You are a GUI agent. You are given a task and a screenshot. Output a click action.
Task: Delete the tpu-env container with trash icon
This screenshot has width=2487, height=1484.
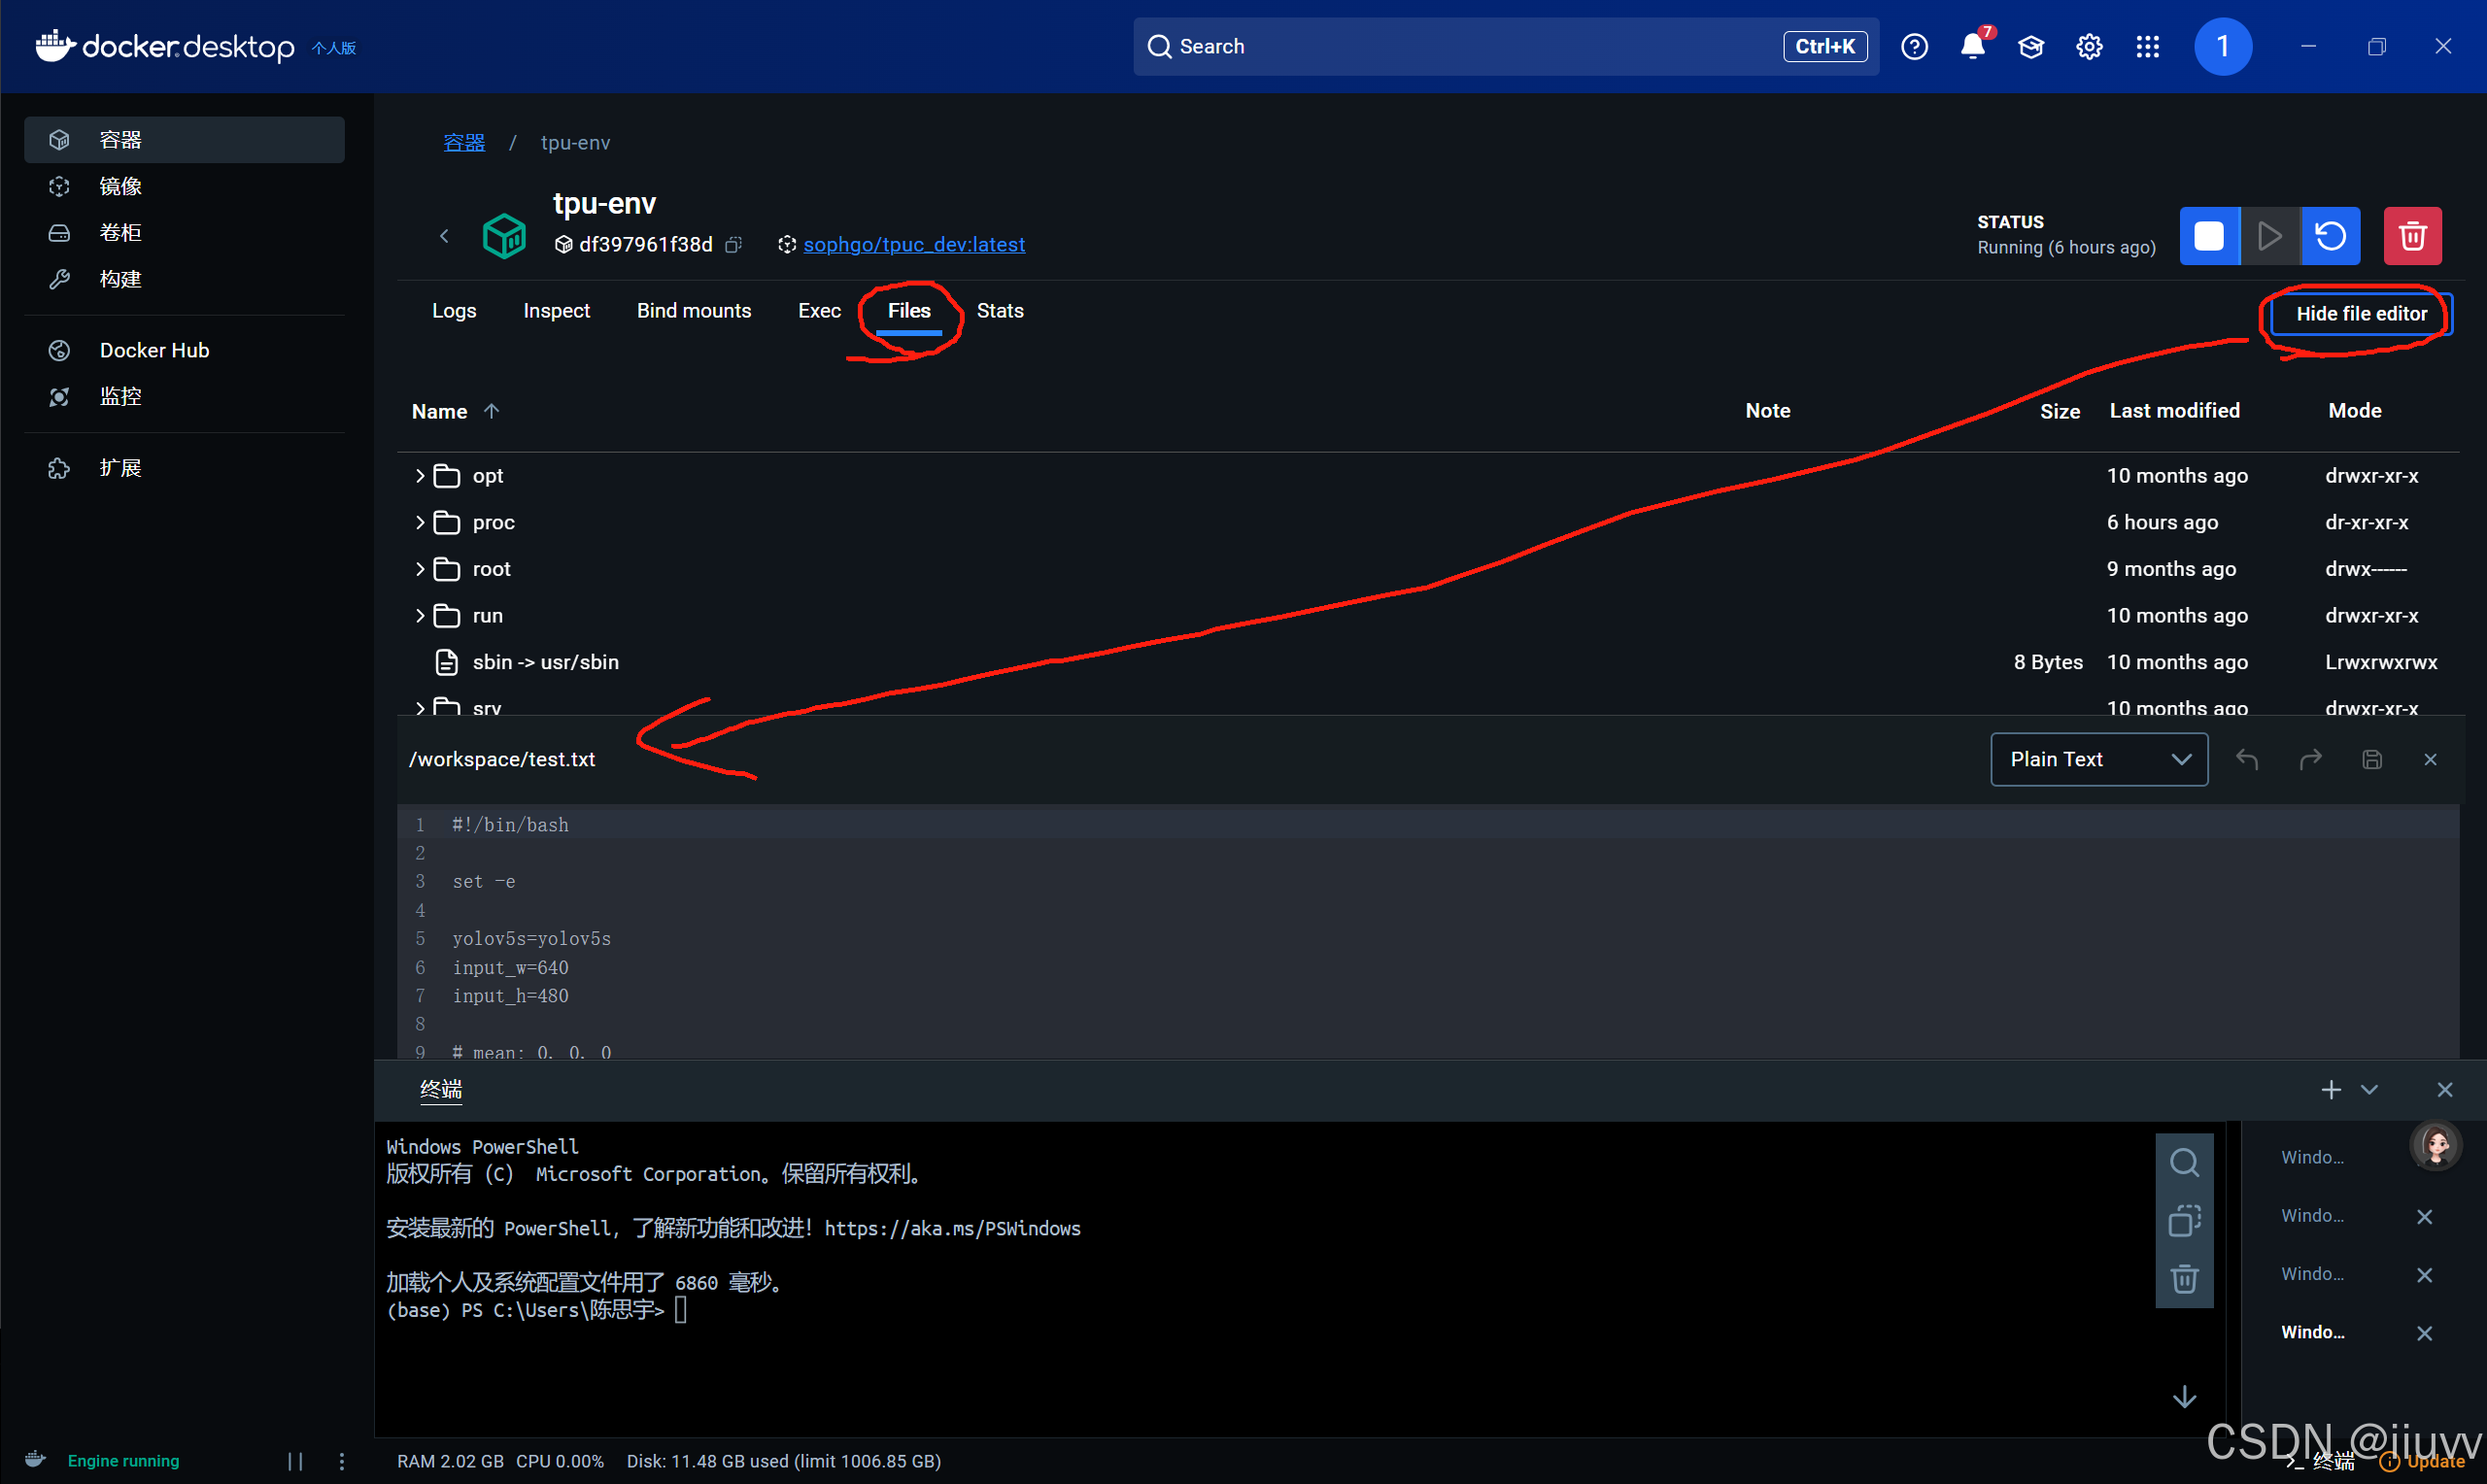coord(2412,236)
